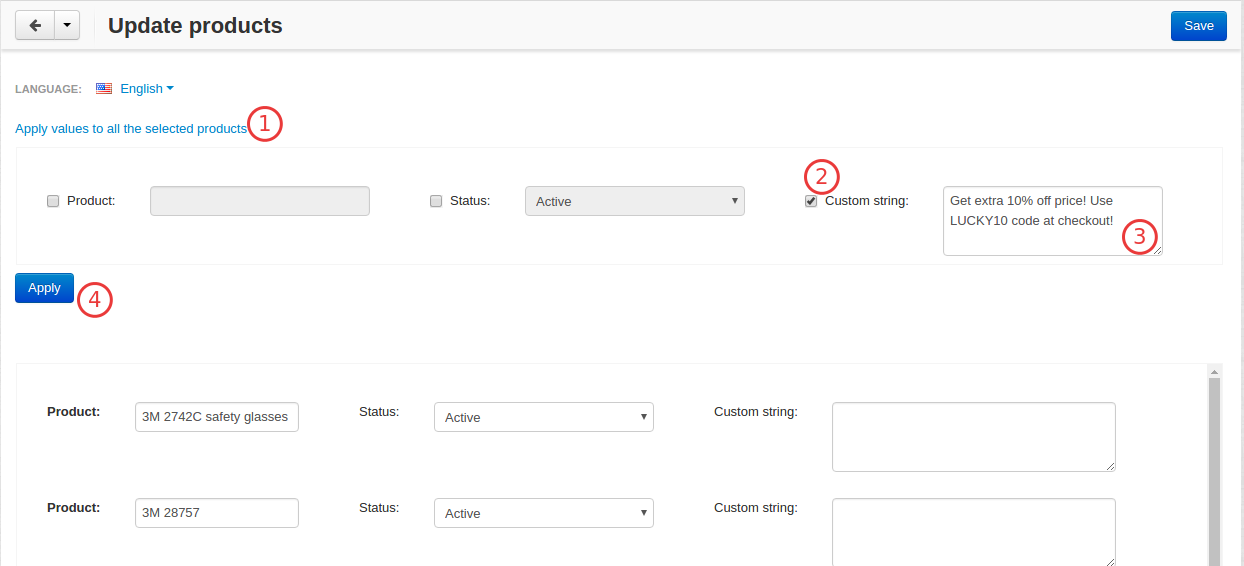Image resolution: width=1244 pixels, height=566 pixels.
Task: Save the updated products
Action: click(1198, 26)
